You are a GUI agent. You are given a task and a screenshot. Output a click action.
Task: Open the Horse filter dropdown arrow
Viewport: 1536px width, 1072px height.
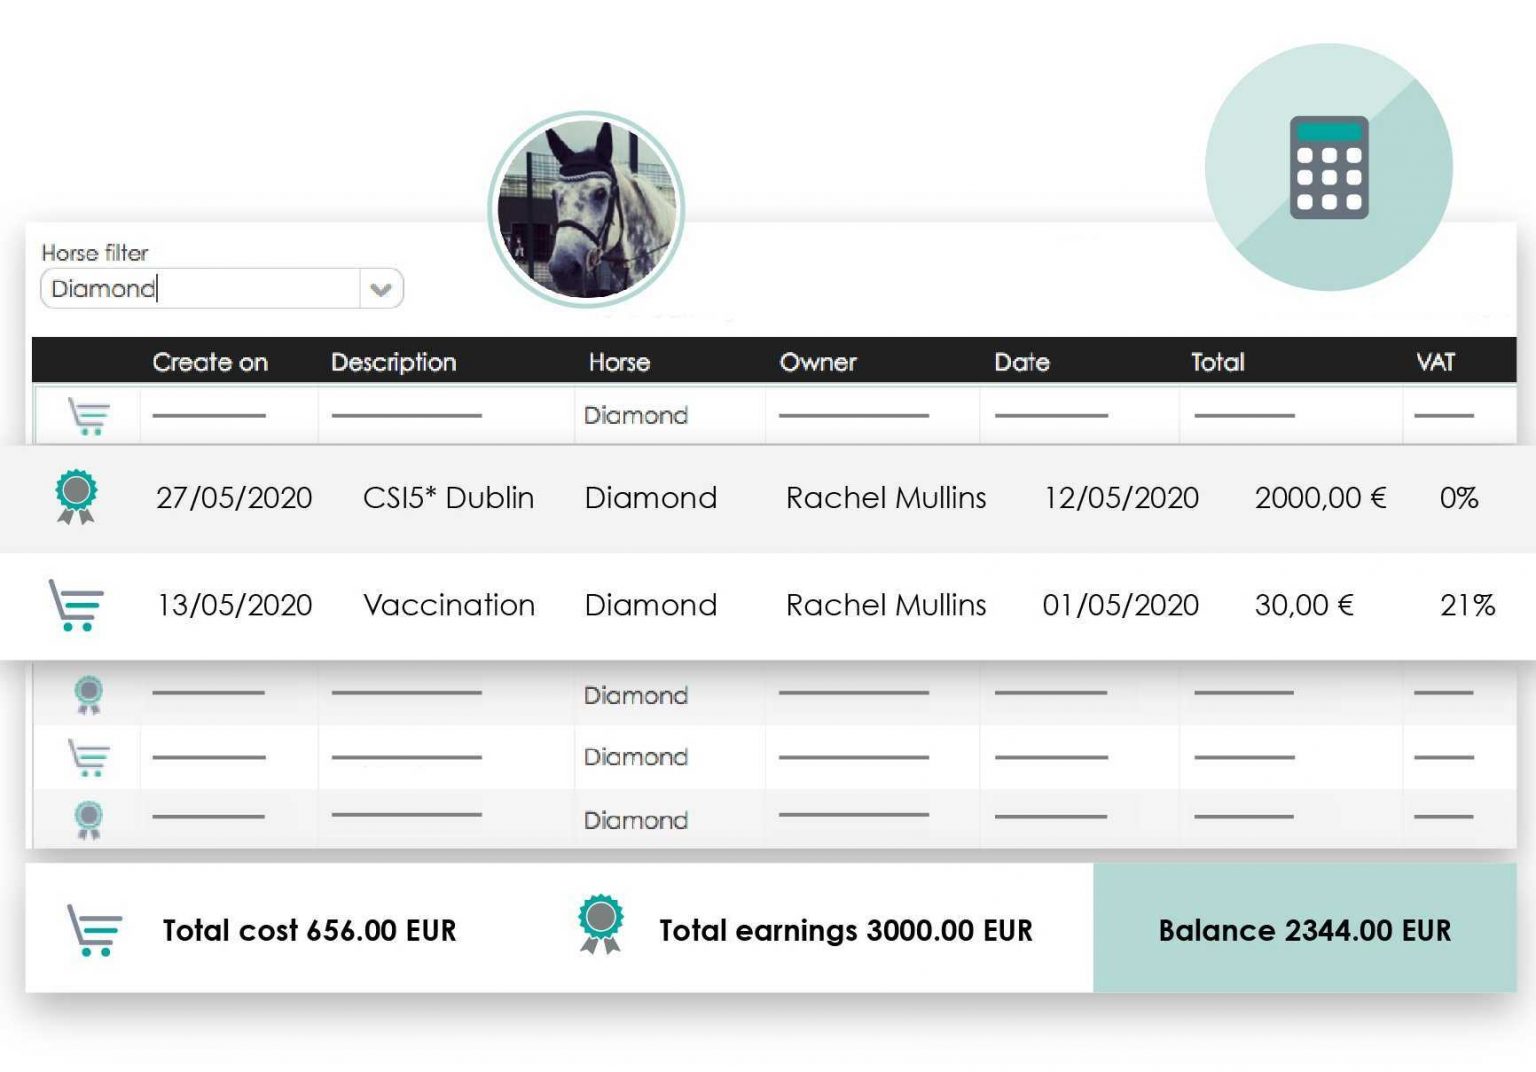pos(380,289)
